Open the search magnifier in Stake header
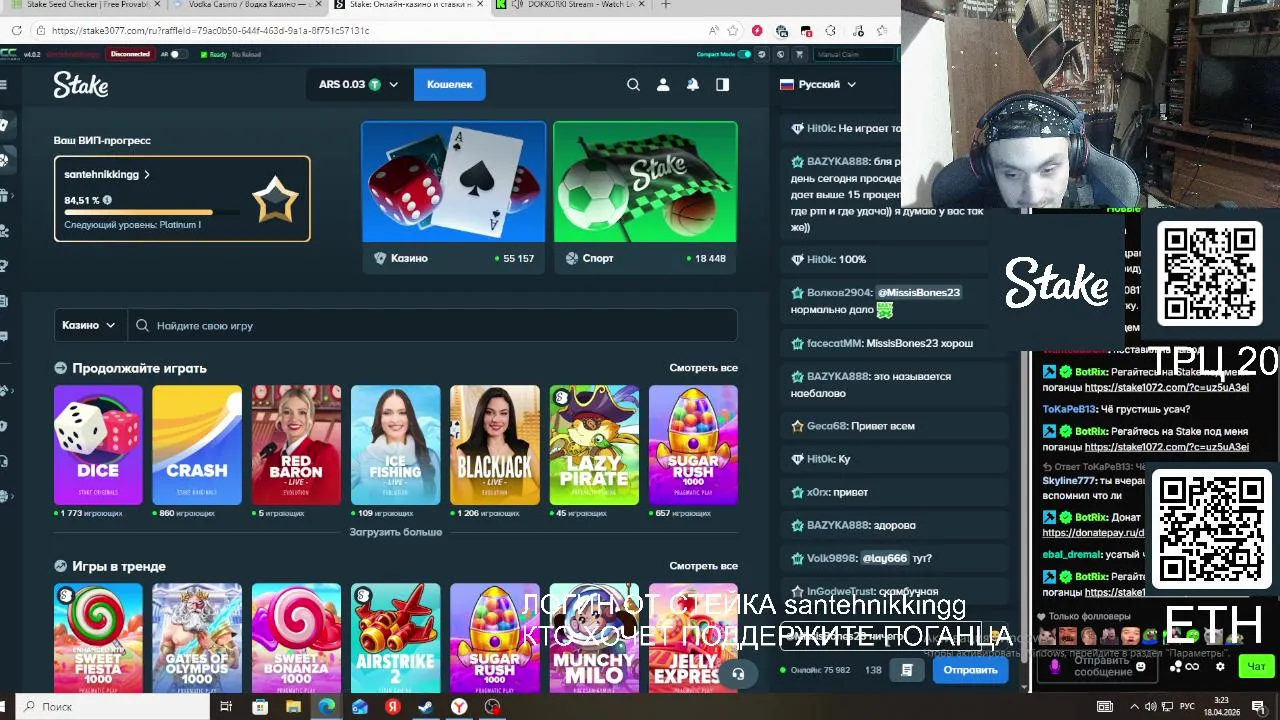The width and height of the screenshot is (1280, 720). pyautogui.click(x=633, y=85)
